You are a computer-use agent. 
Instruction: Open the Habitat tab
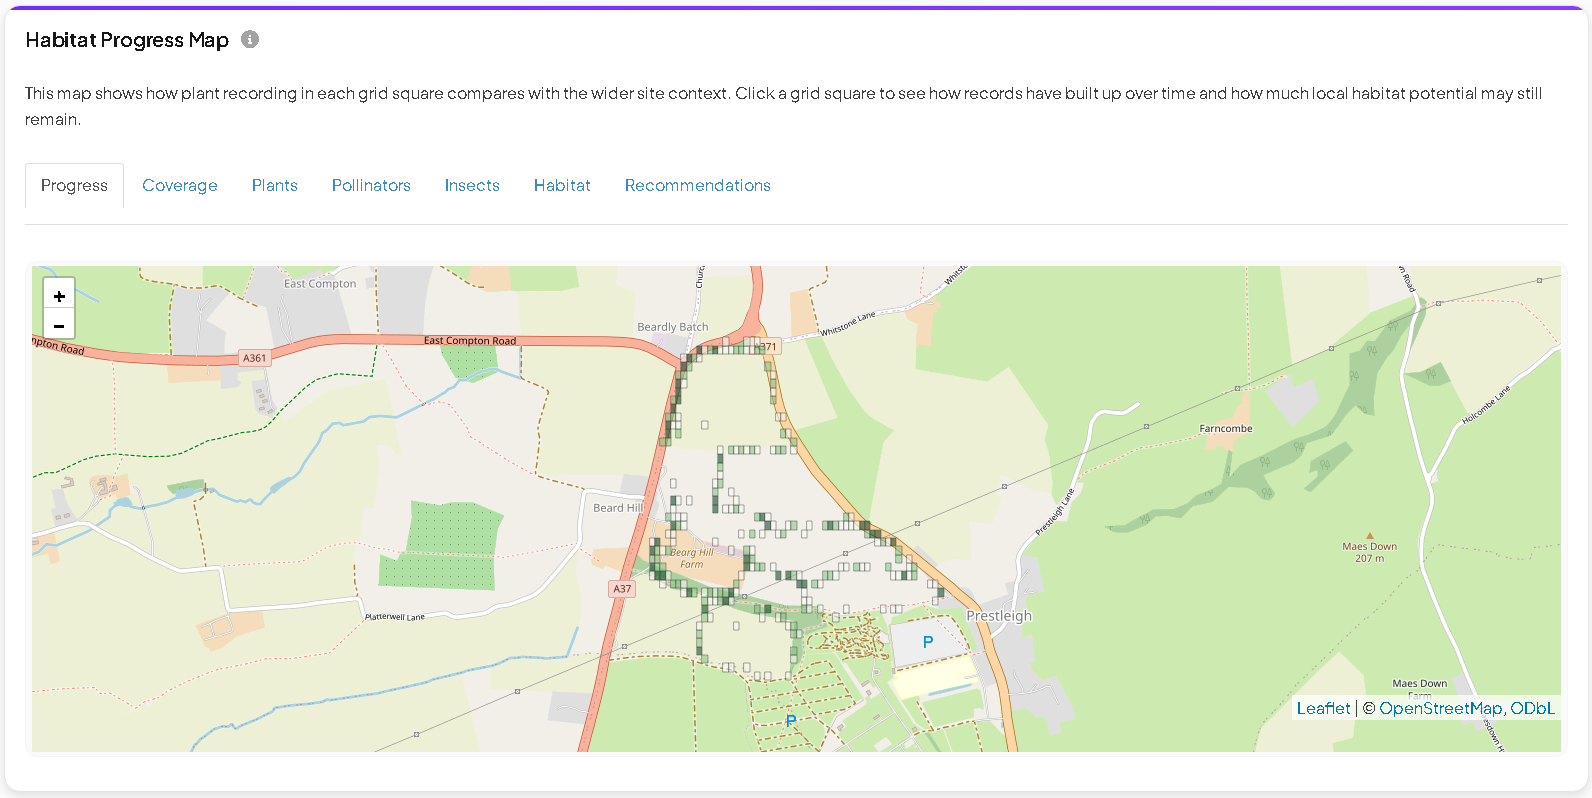[x=562, y=185]
